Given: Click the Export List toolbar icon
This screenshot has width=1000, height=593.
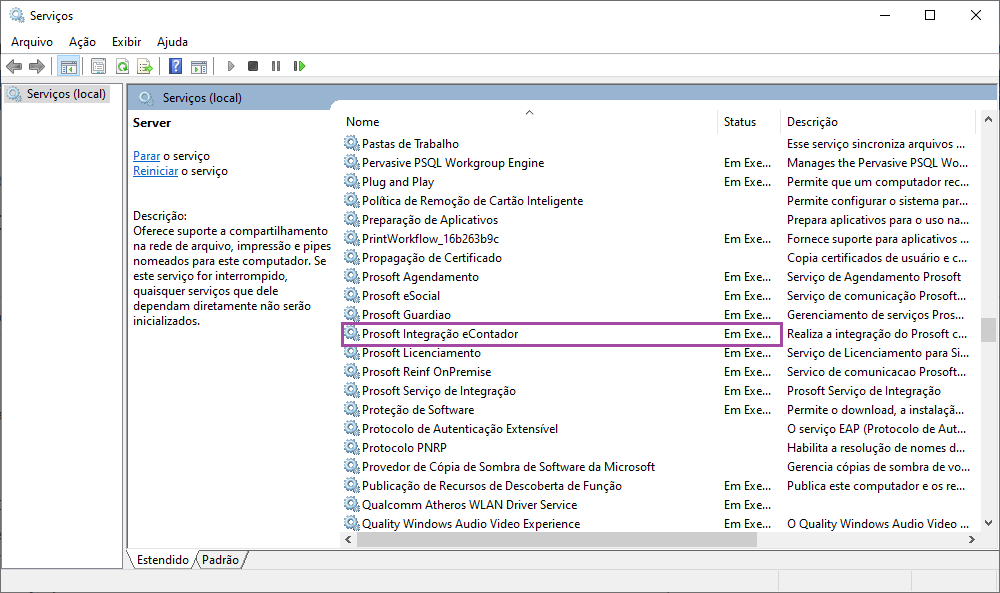Looking at the screenshot, I should (145, 66).
